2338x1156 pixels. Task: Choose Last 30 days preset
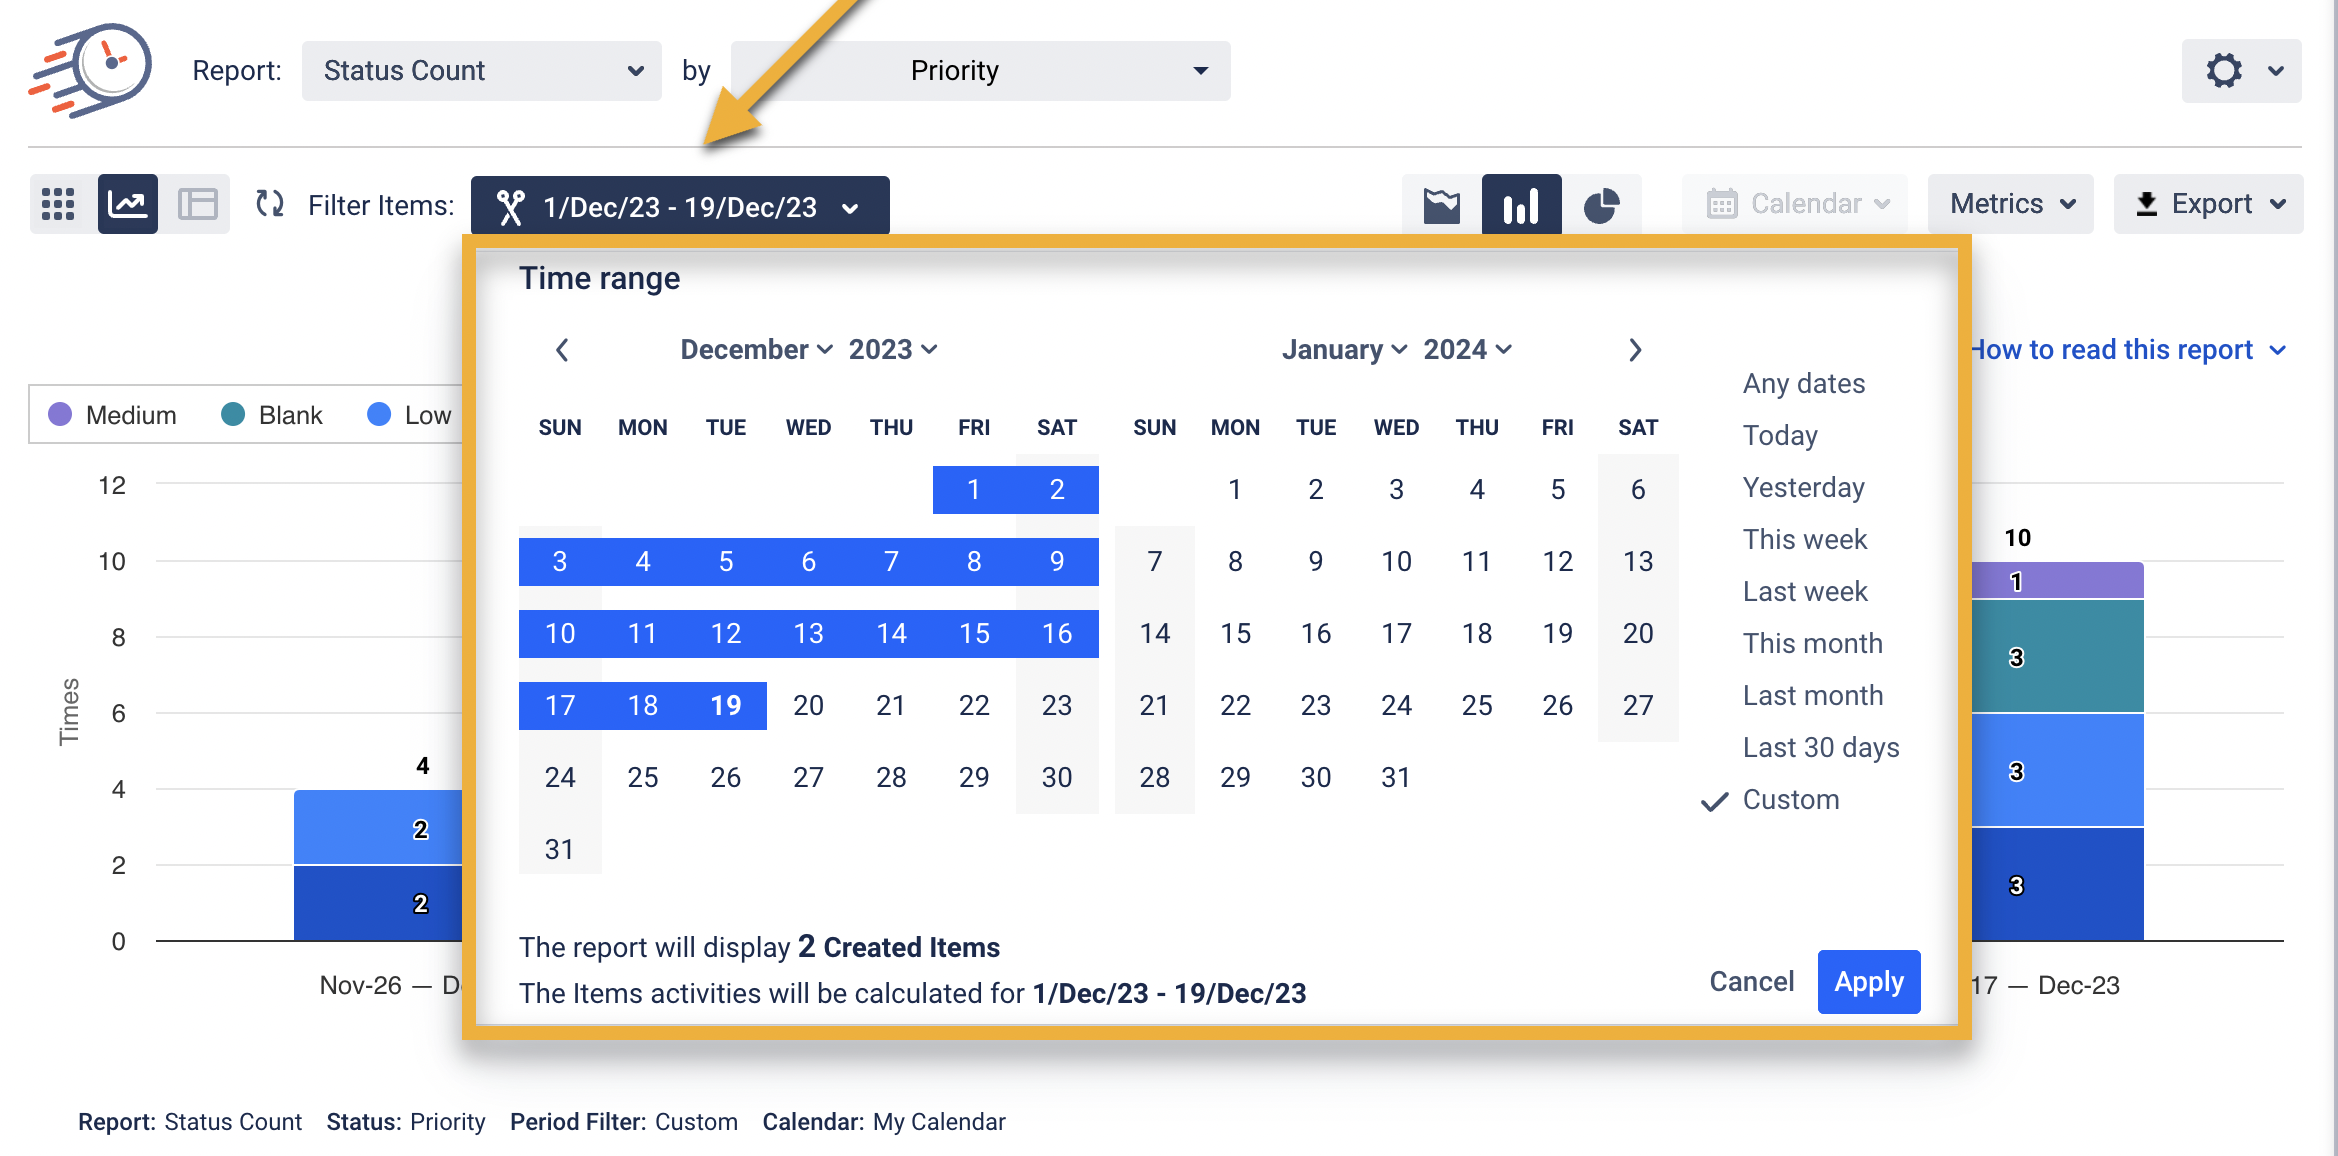[1820, 748]
